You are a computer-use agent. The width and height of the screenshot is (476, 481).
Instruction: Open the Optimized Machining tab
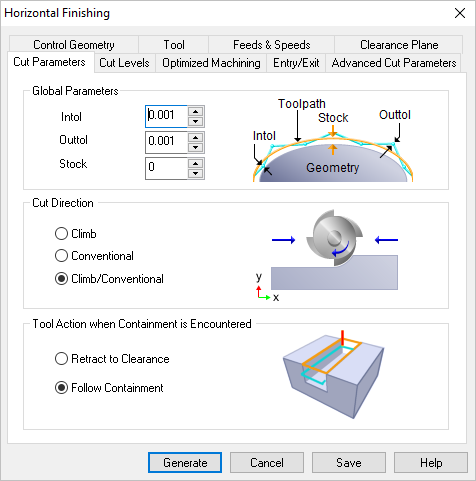click(211, 63)
